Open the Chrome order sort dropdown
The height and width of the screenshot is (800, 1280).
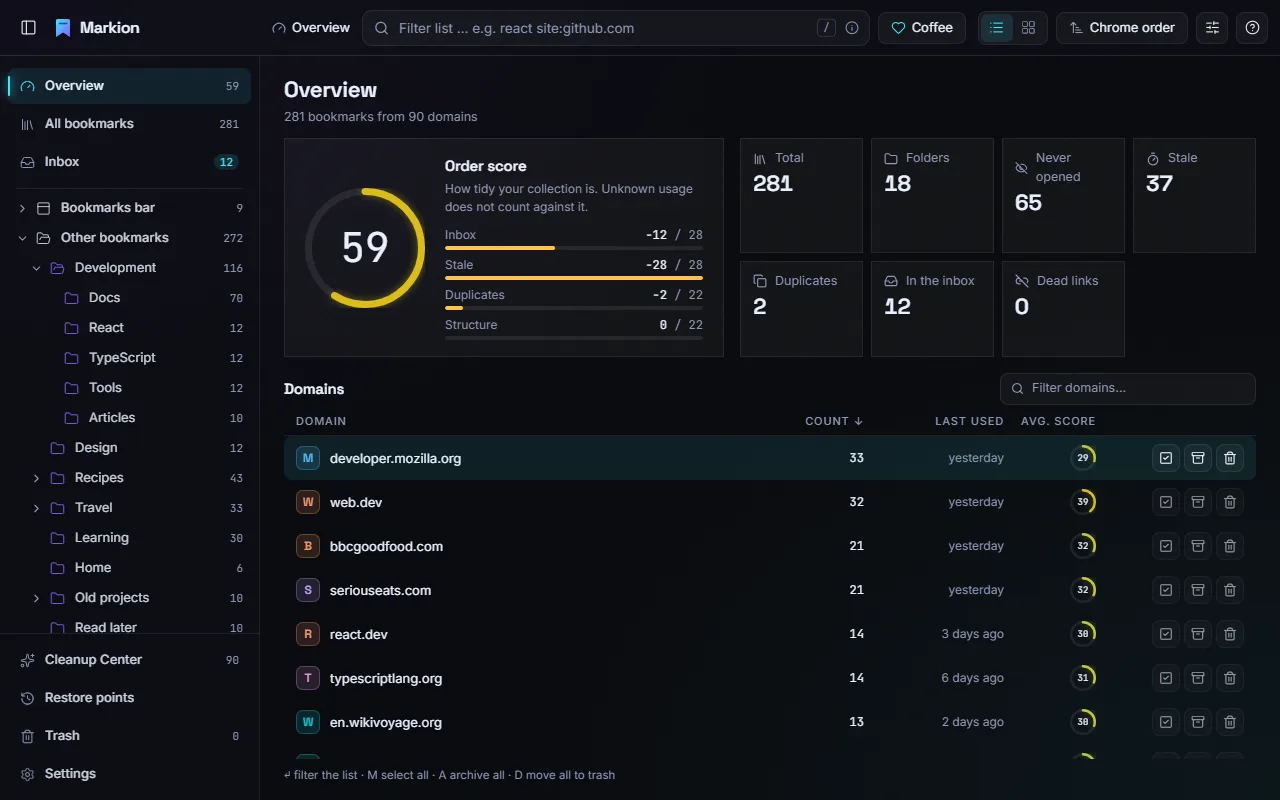pyautogui.click(x=1122, y=28)
